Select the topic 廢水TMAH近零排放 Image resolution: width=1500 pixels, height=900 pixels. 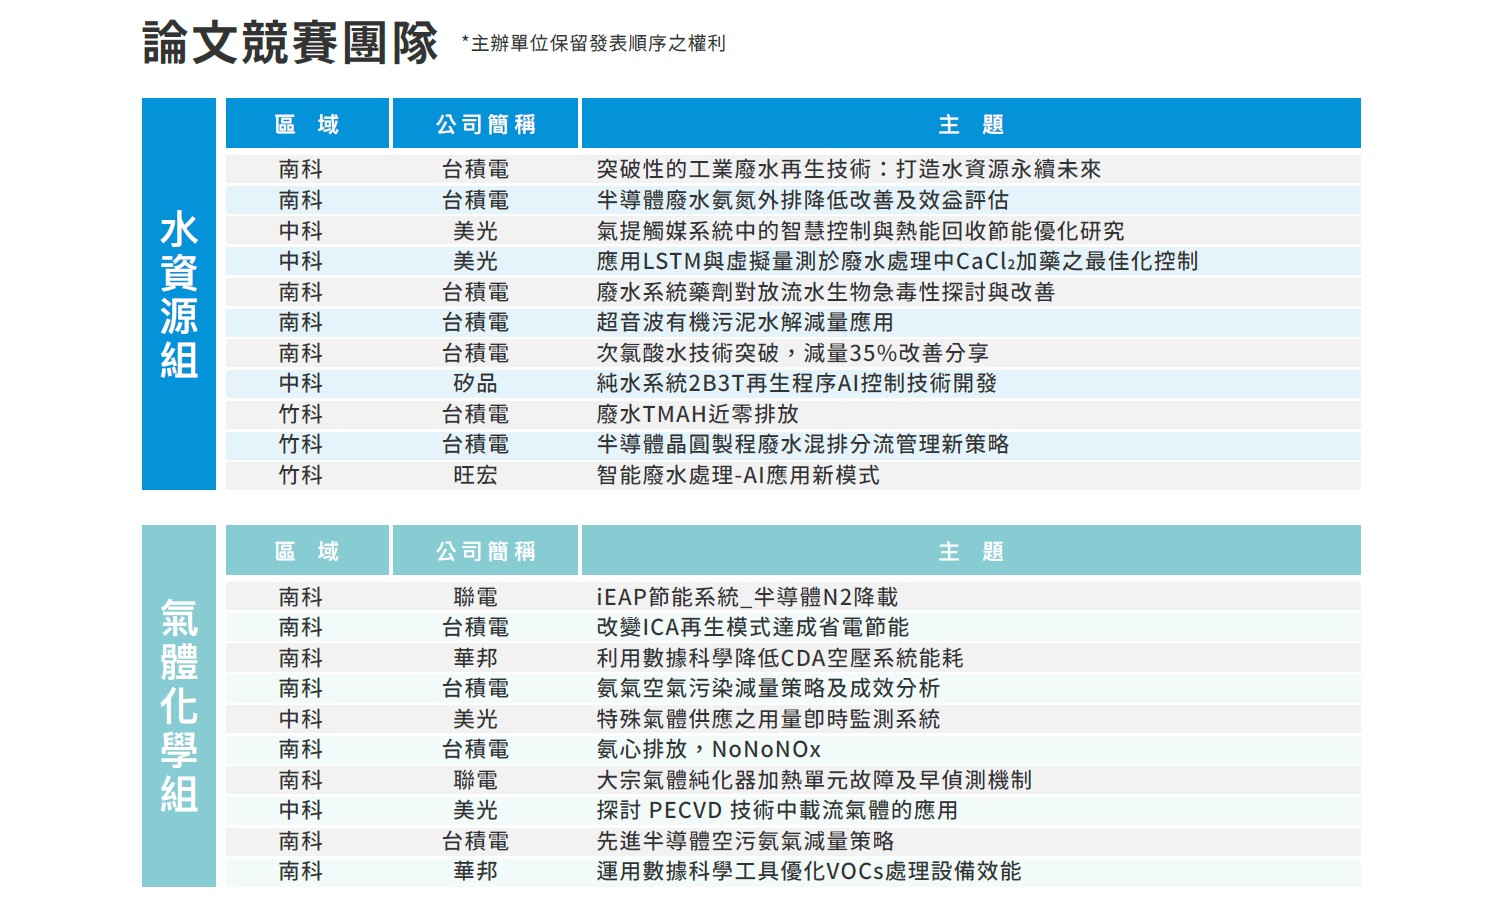point(697,414)
